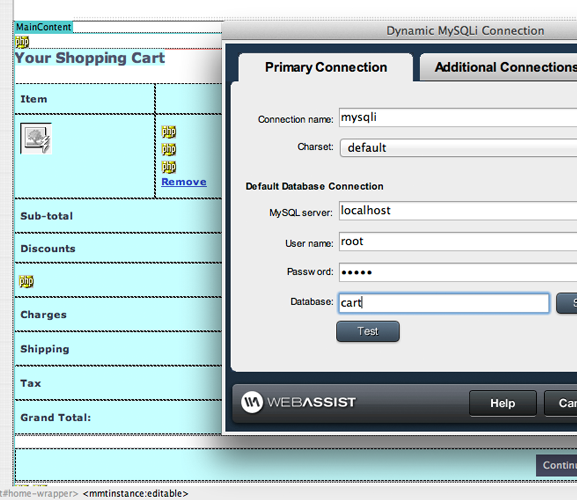Select the third PHP icon above Remove
Image resolution: width=577 pixels, height=500 pixels.
pyautogui.click(x=169, y=167)
